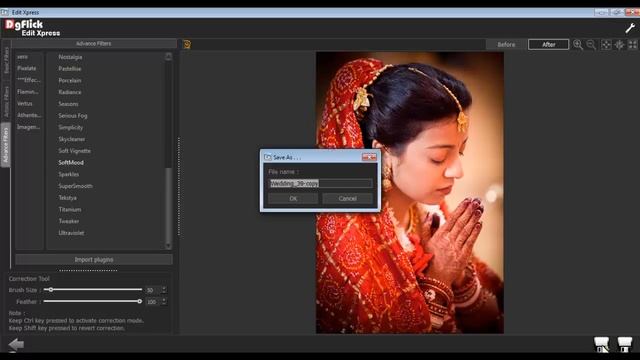Click the four-squares grid view icon
Viewport: 640px width, 360px height.
click(633, 44)
